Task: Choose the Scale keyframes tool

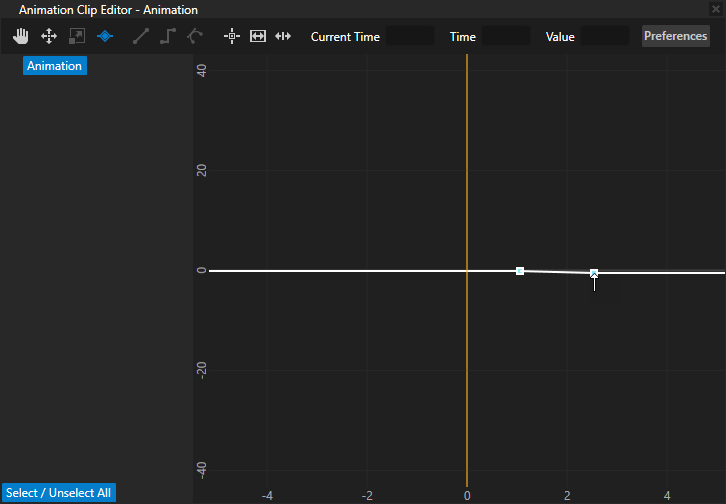Action: point(77,36)
